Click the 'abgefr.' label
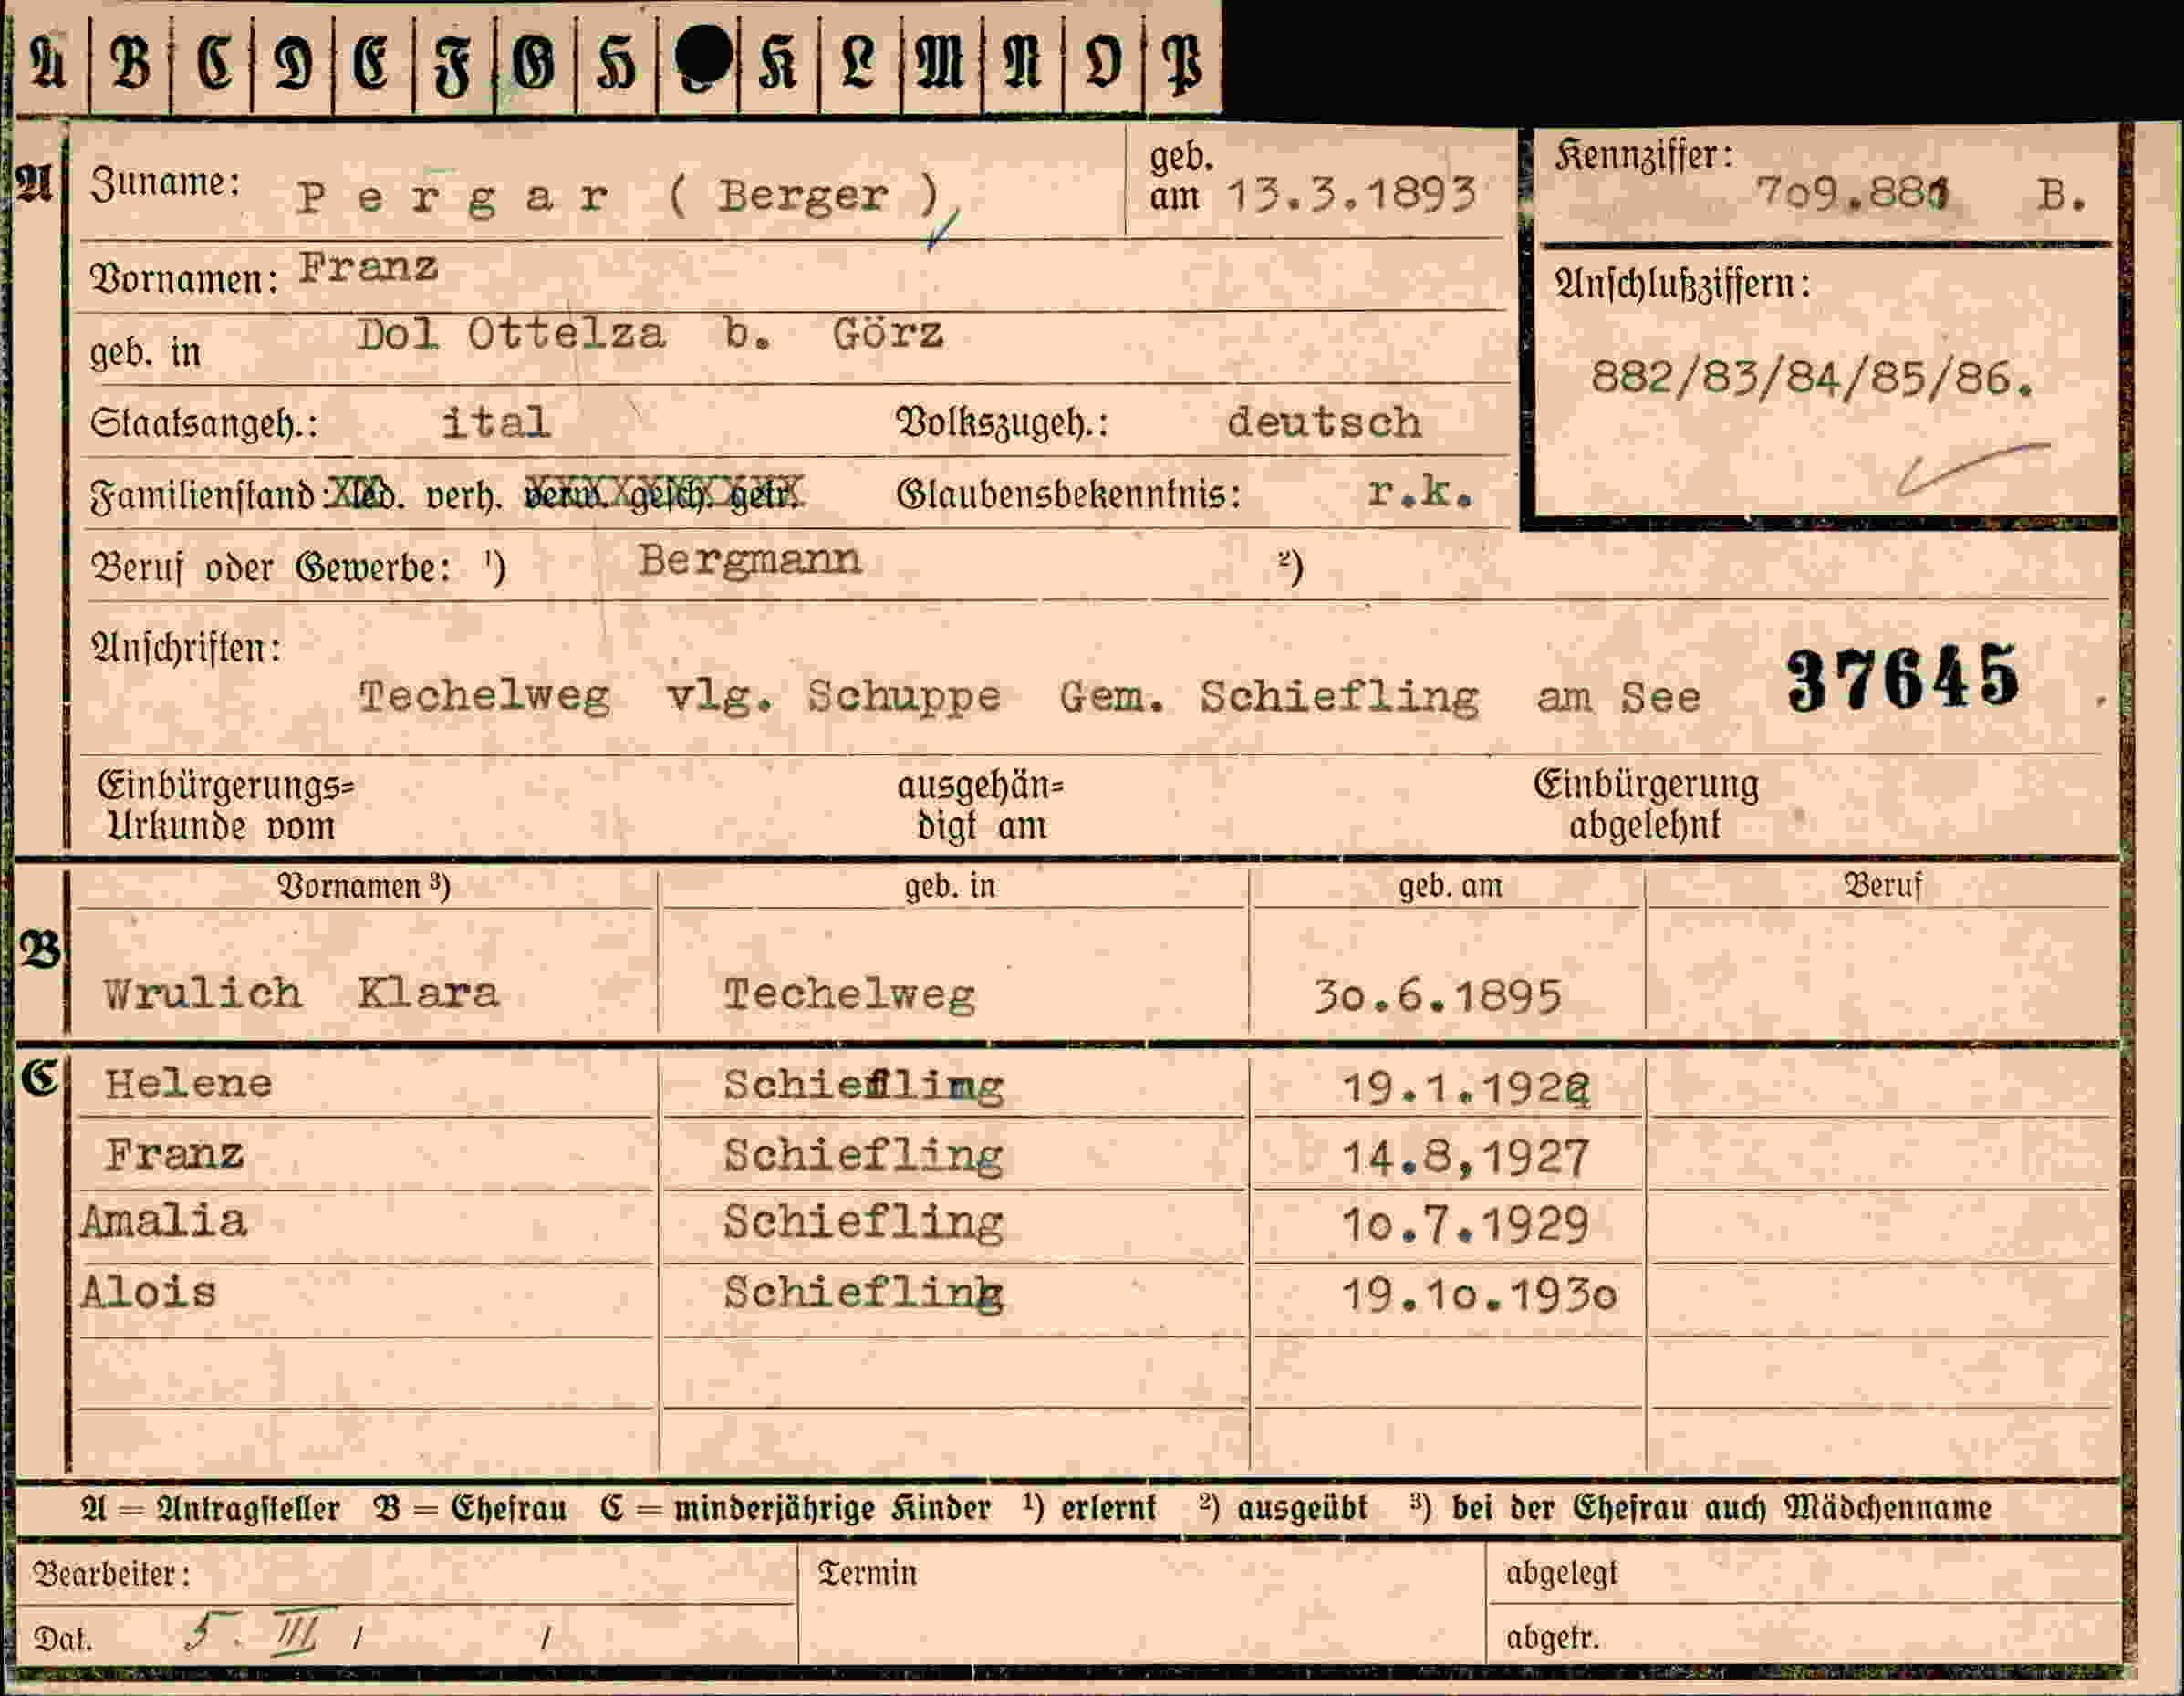The image size is (2184, 1696). coord(1553,1638)
